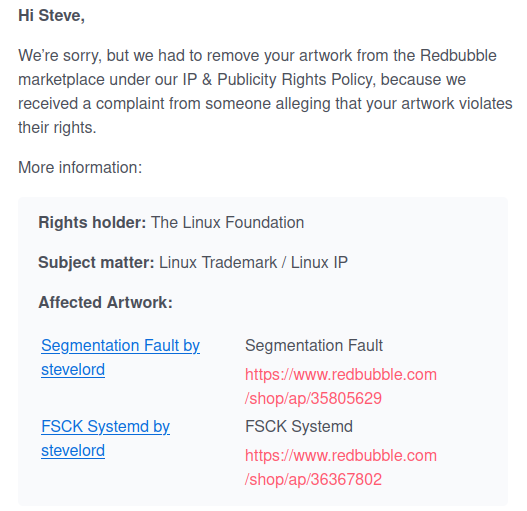Select the 'Subject matter:' bold label
This screenshot has width=527, height=511.
tap(96, 262)
